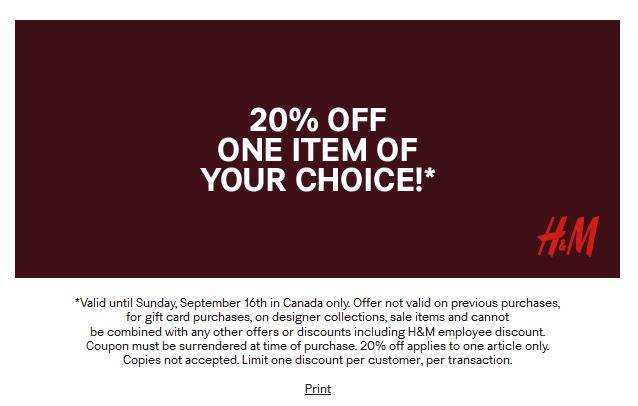Click the "ONE ITEM OF" headline line
The image size is (638, 406).
click(x=317, y=150)
